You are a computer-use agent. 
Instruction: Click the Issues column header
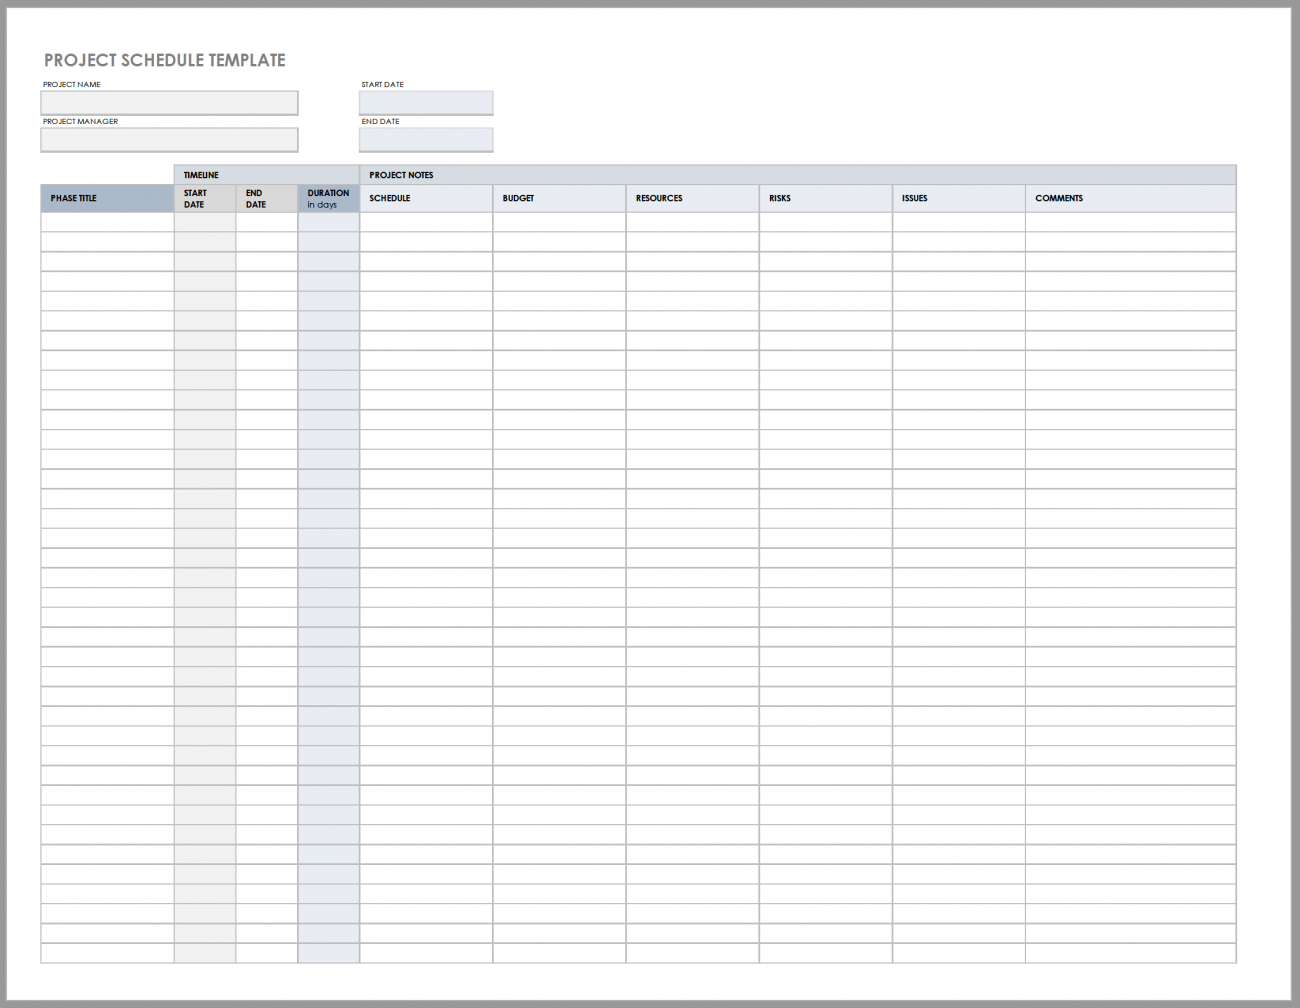pyautogui.click(x=957, y=198)
